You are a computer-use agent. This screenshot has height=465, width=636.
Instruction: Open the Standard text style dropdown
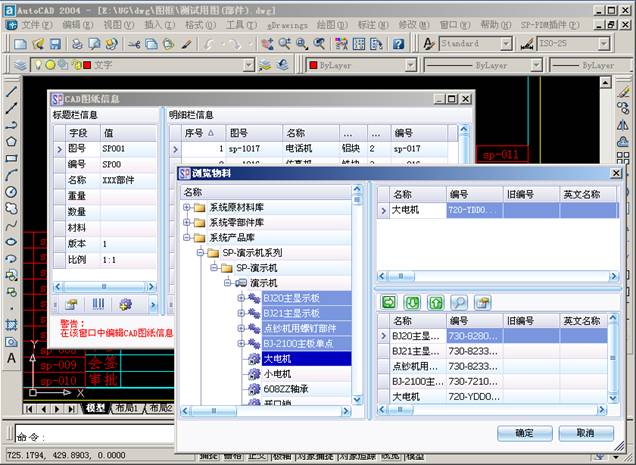[x=506, y=44]
